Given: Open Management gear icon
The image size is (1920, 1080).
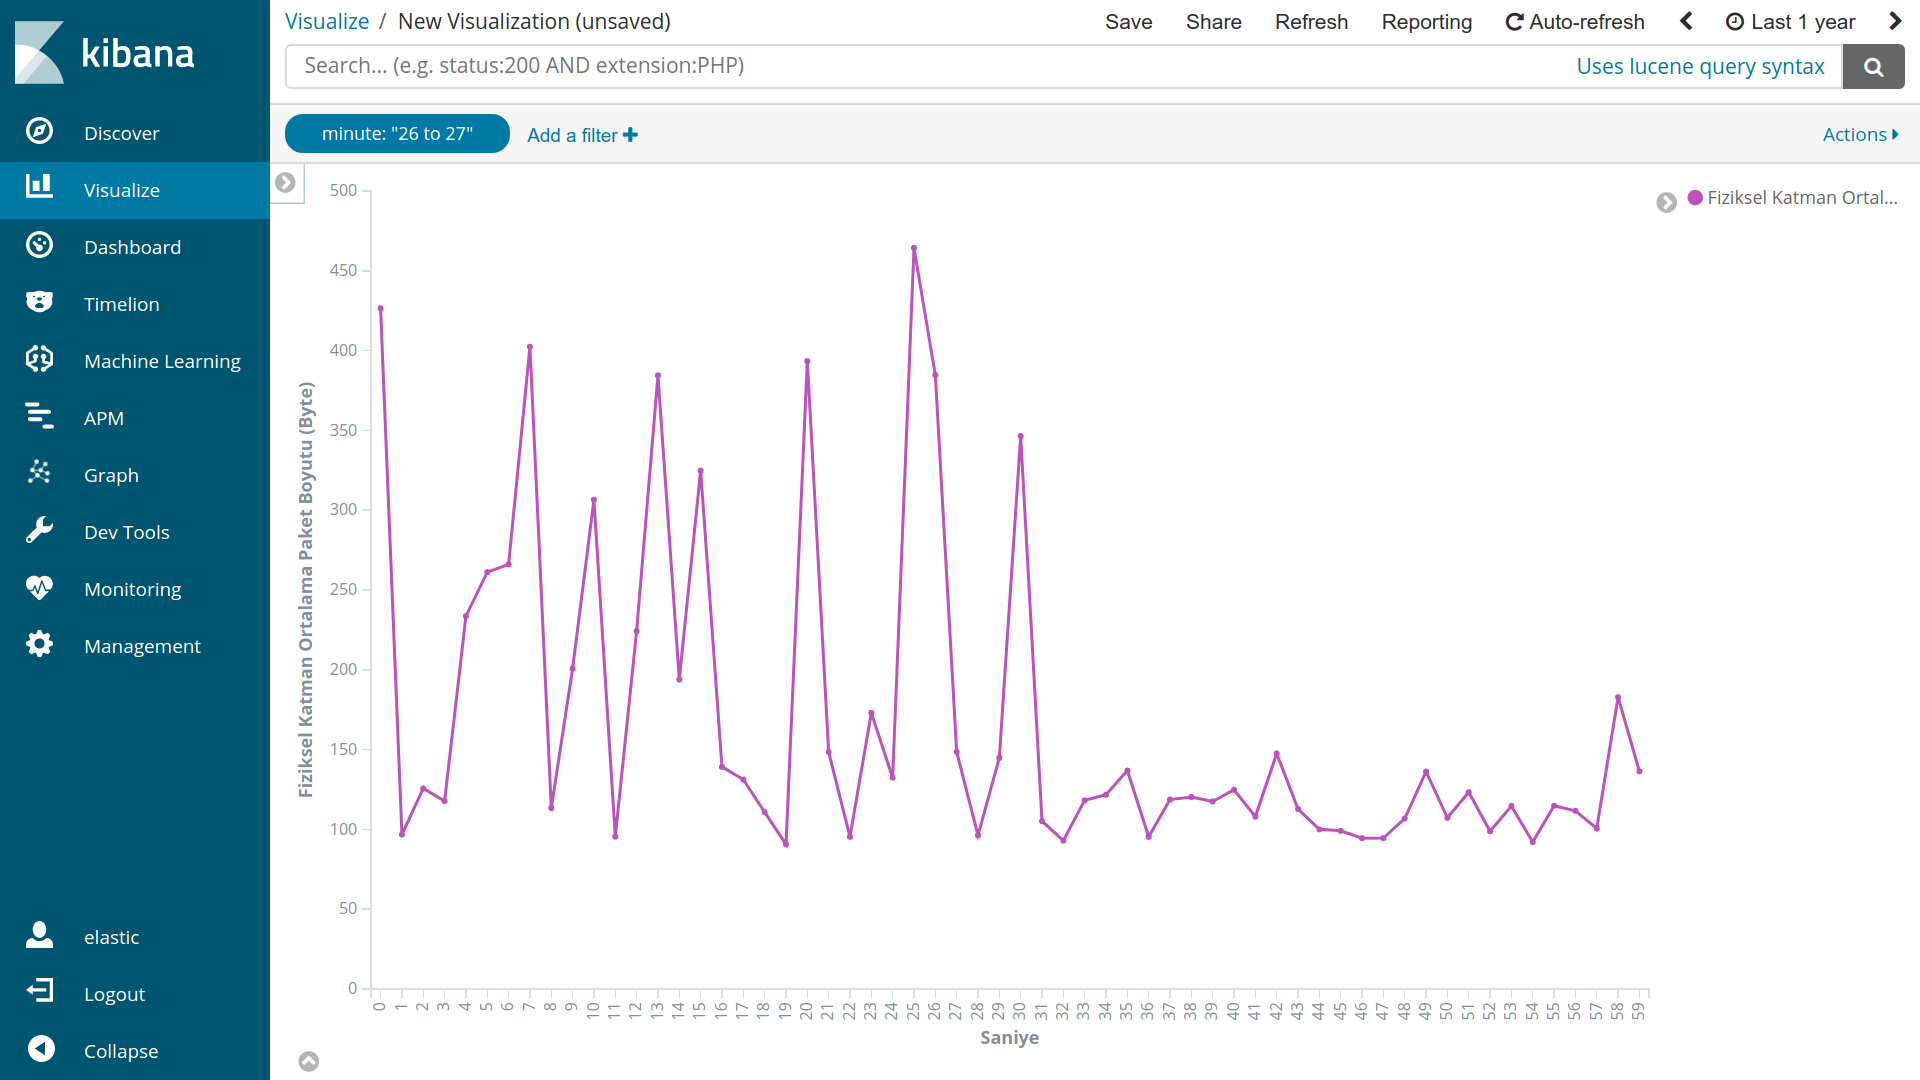Looking at the screenshot, I should pos(39,645).
